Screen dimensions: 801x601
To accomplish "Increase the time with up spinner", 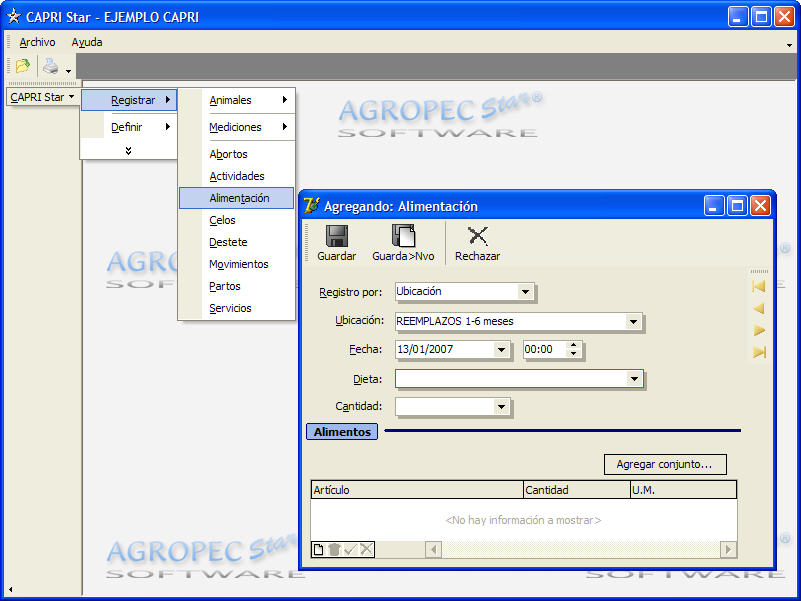I will (574, 345).
